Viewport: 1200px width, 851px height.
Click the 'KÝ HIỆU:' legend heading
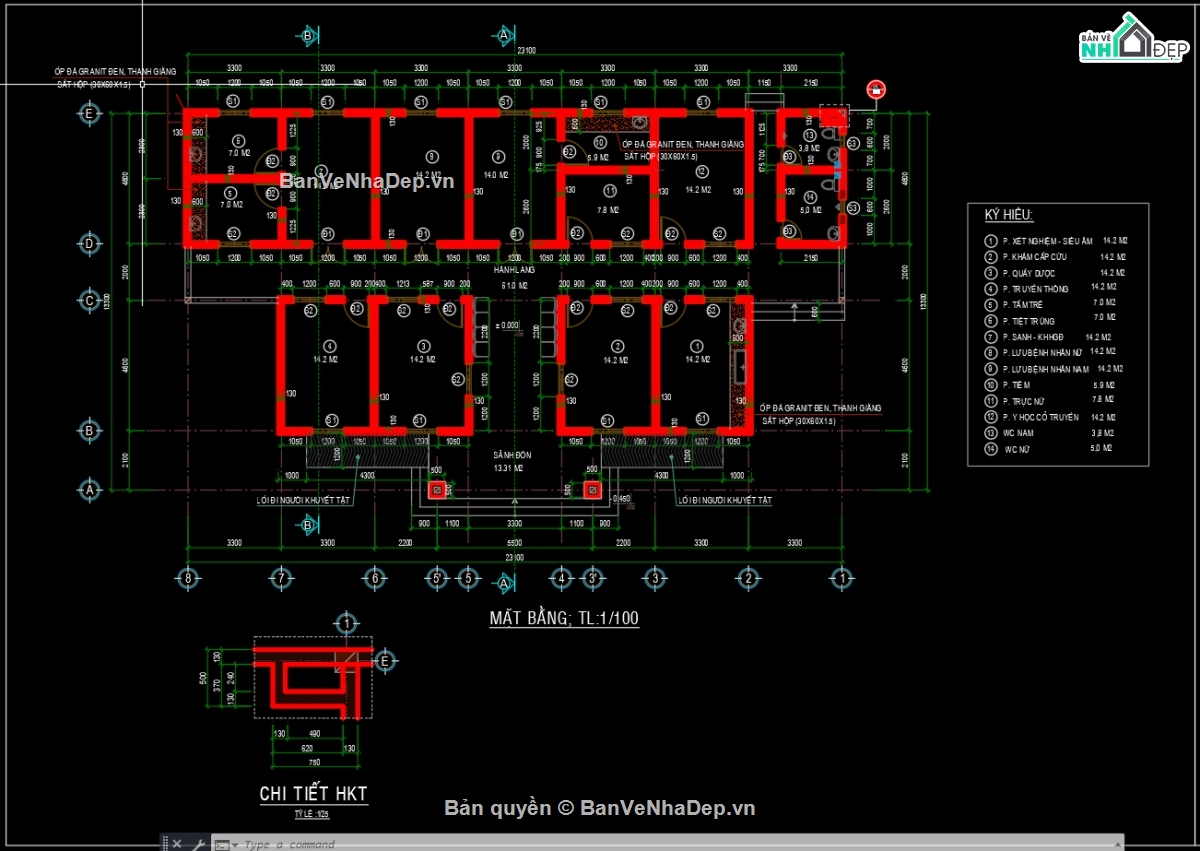pyautogui.click(x=1009, y=215)
